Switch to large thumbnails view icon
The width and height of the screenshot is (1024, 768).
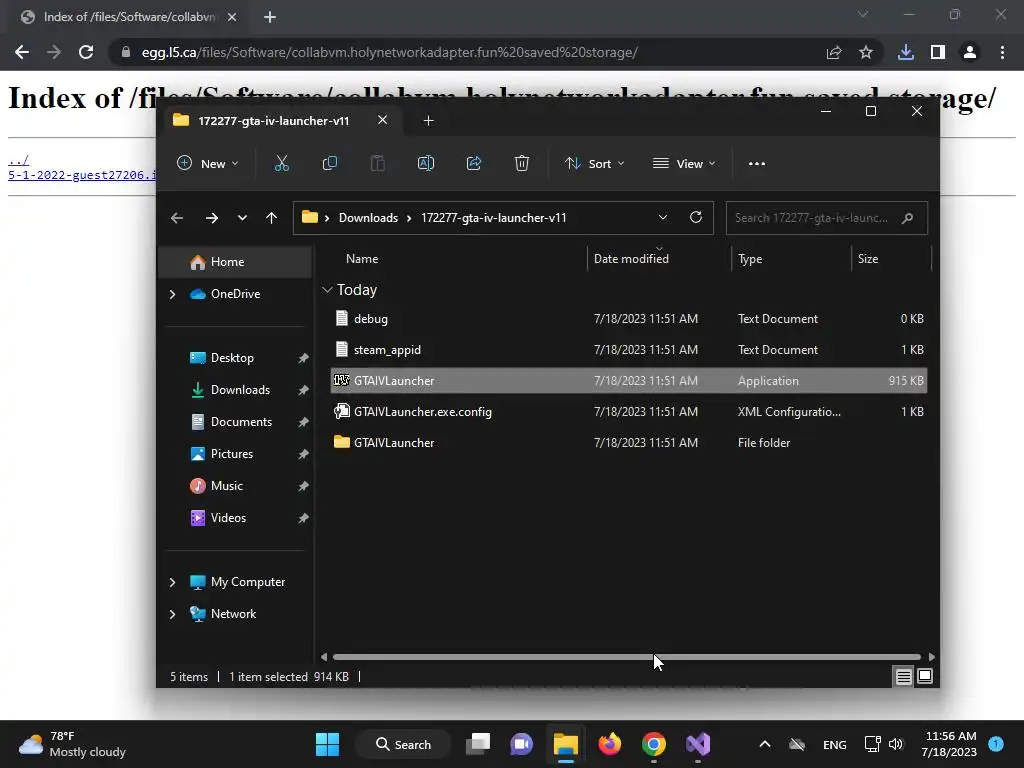coord(925,677)
